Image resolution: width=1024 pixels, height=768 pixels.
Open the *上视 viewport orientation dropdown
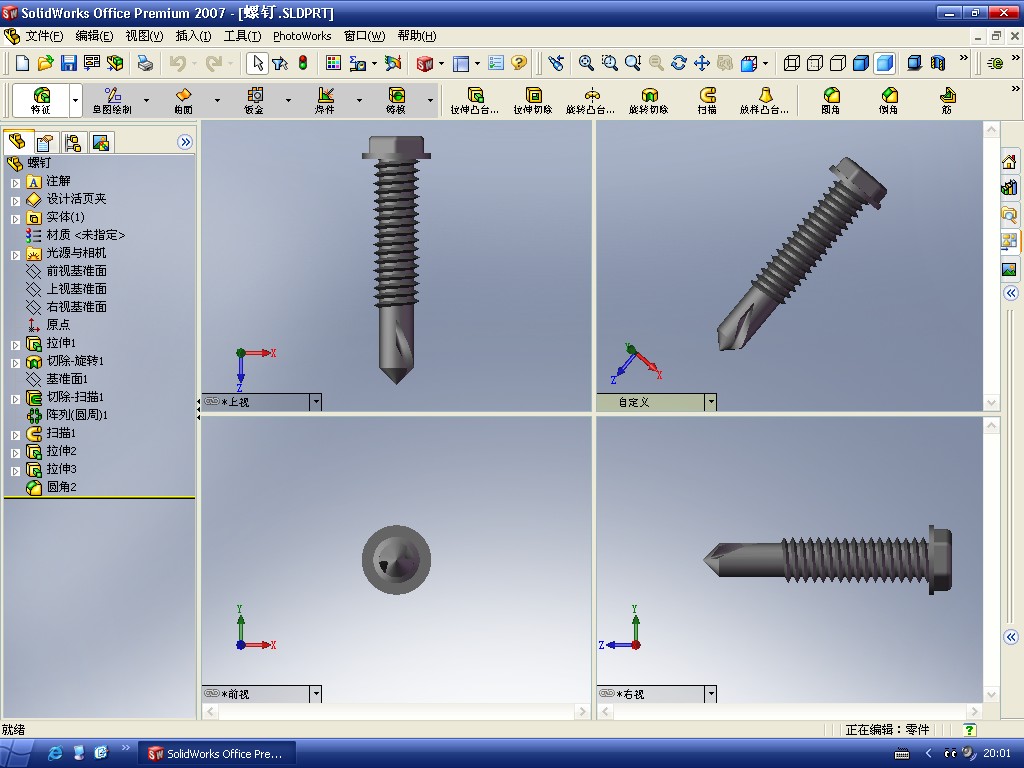(315, 402)
